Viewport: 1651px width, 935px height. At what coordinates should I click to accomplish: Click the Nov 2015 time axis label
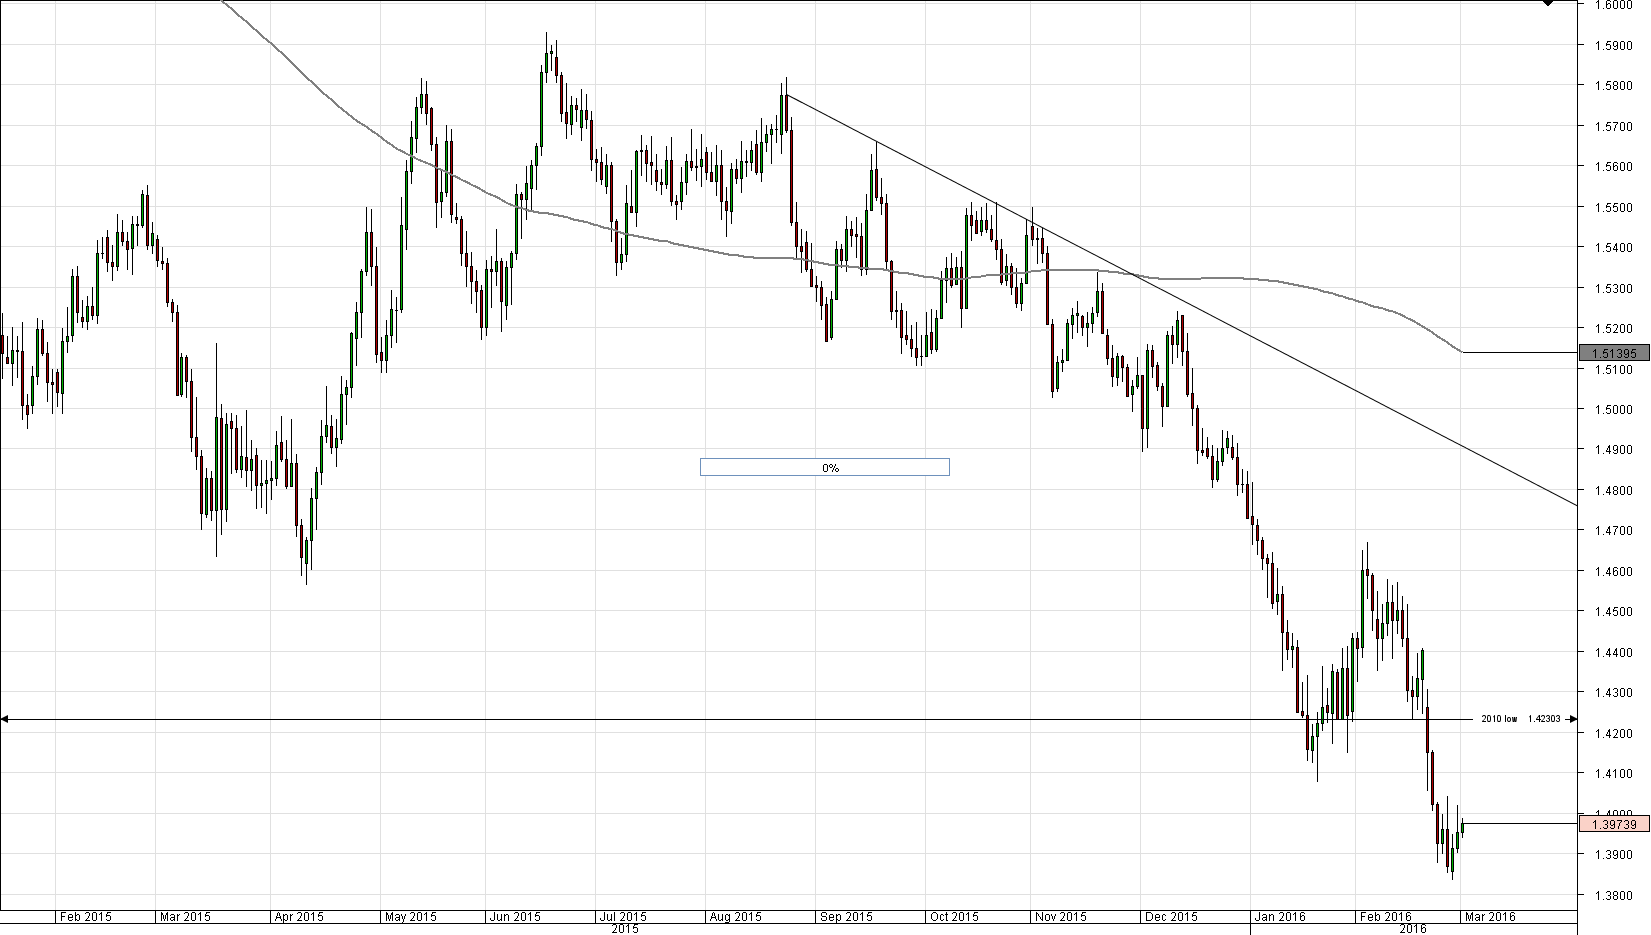[1061, 917]
